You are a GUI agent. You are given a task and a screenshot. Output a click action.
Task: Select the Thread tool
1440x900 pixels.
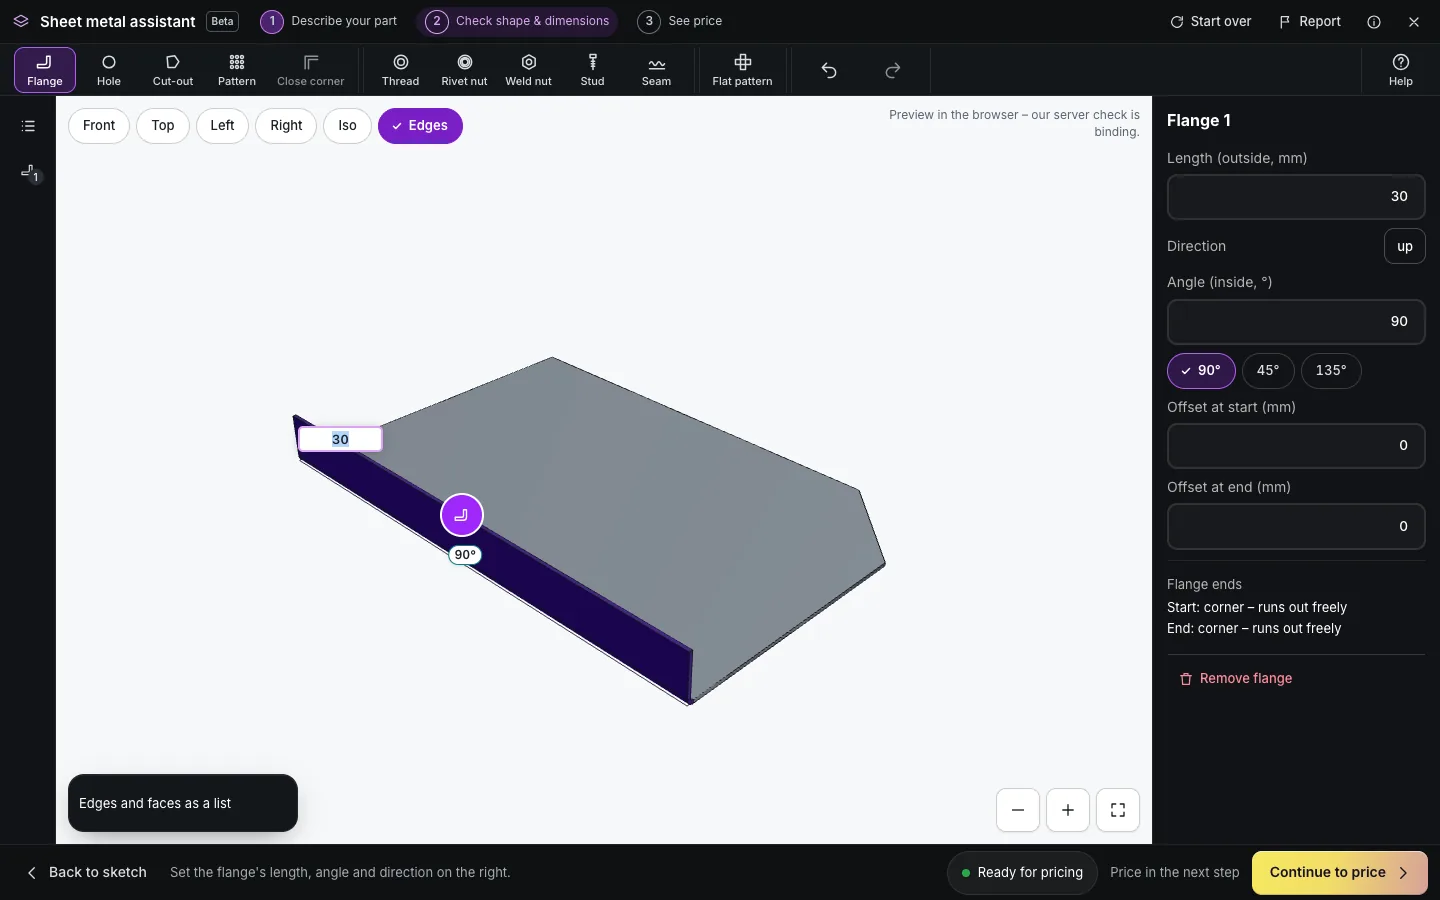[401, 70]
